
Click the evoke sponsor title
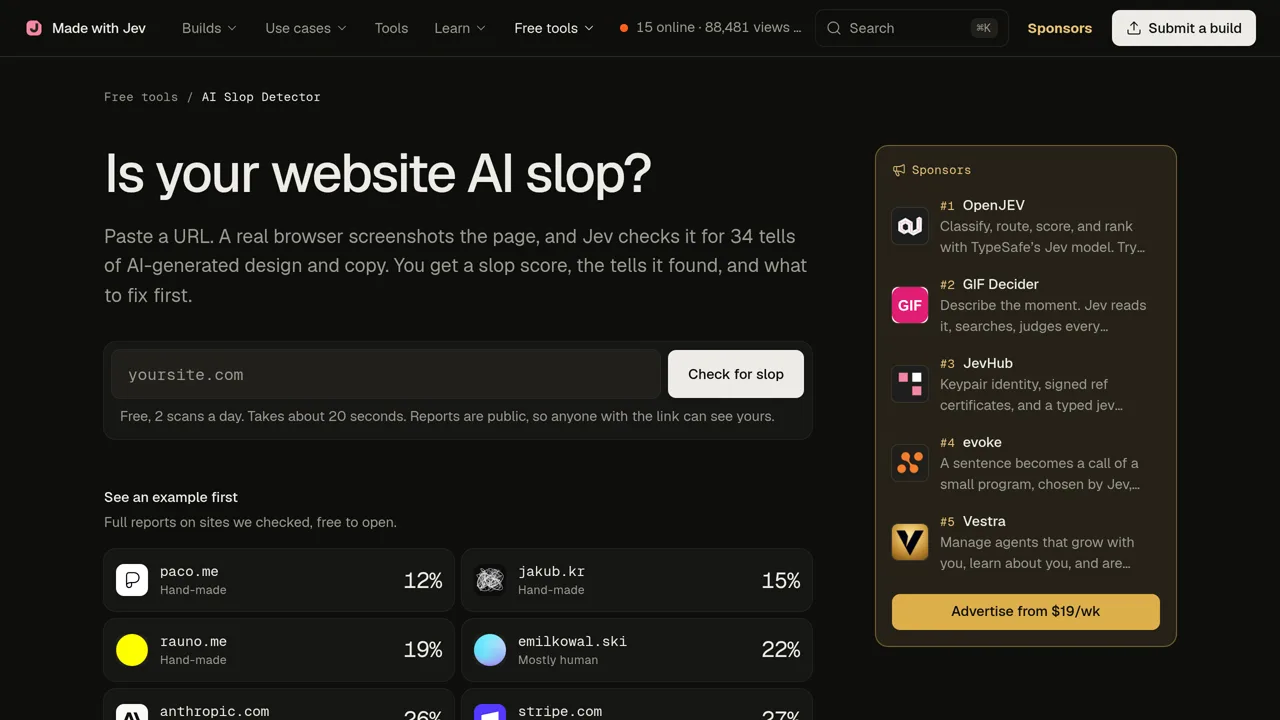[x=982, y=442]
